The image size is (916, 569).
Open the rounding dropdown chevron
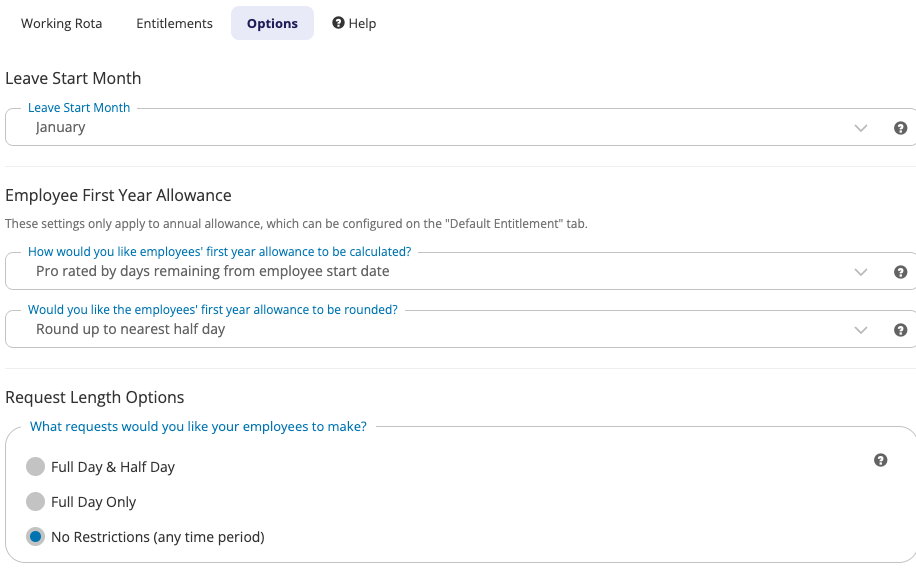coord(861,330)
